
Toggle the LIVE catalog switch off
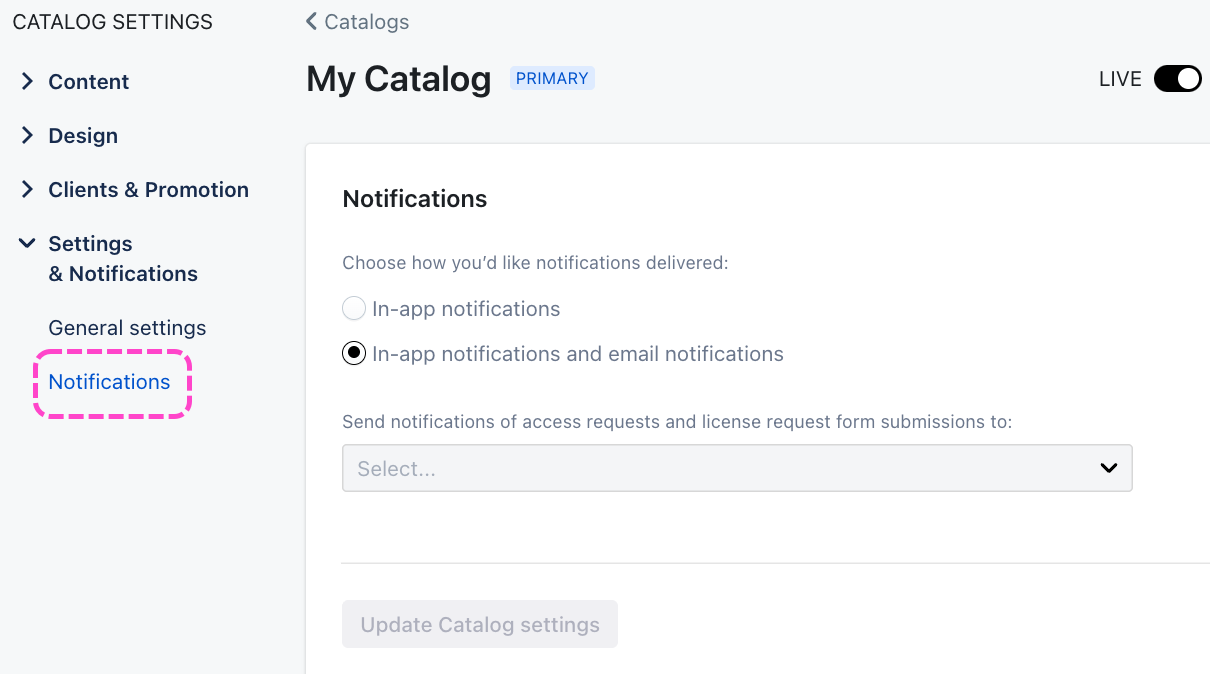1177,79
